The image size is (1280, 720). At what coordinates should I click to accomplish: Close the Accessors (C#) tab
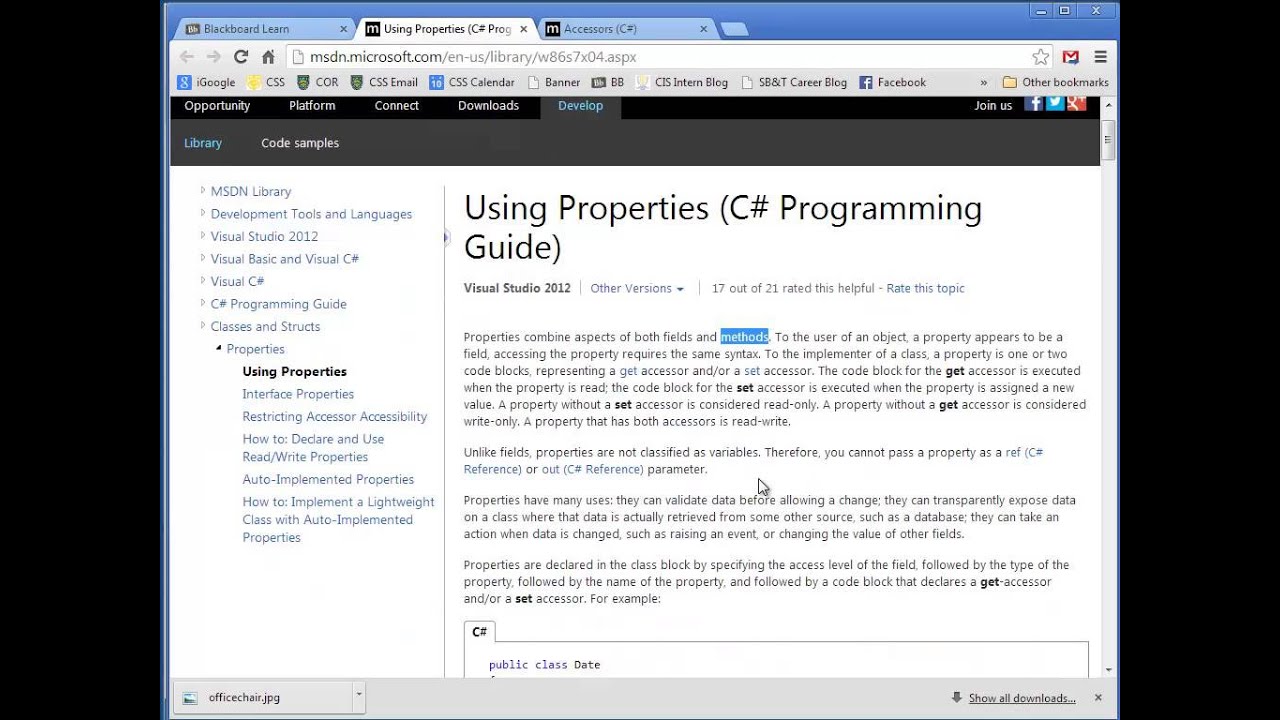click(704, 29)
